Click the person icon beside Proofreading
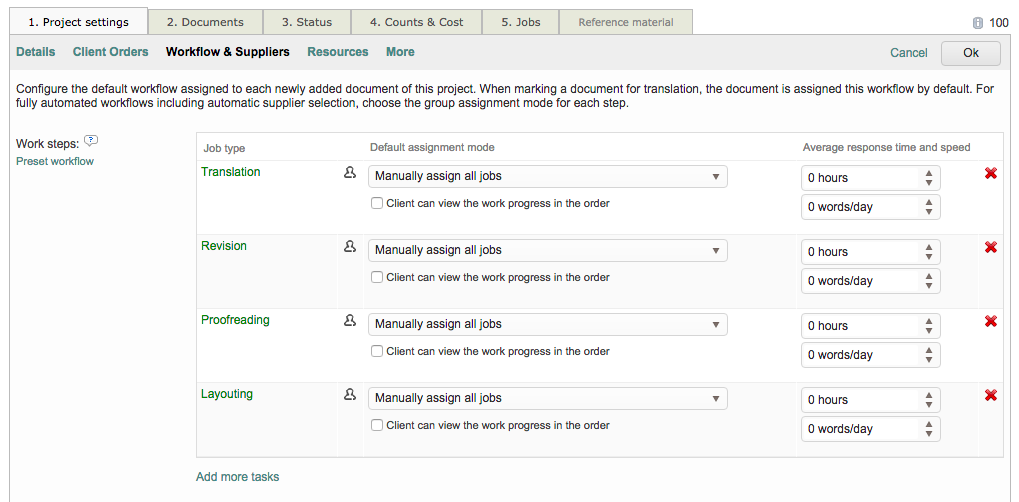Image resolution: width=1019 pixels, height=502 pixels. click(350, 321)
